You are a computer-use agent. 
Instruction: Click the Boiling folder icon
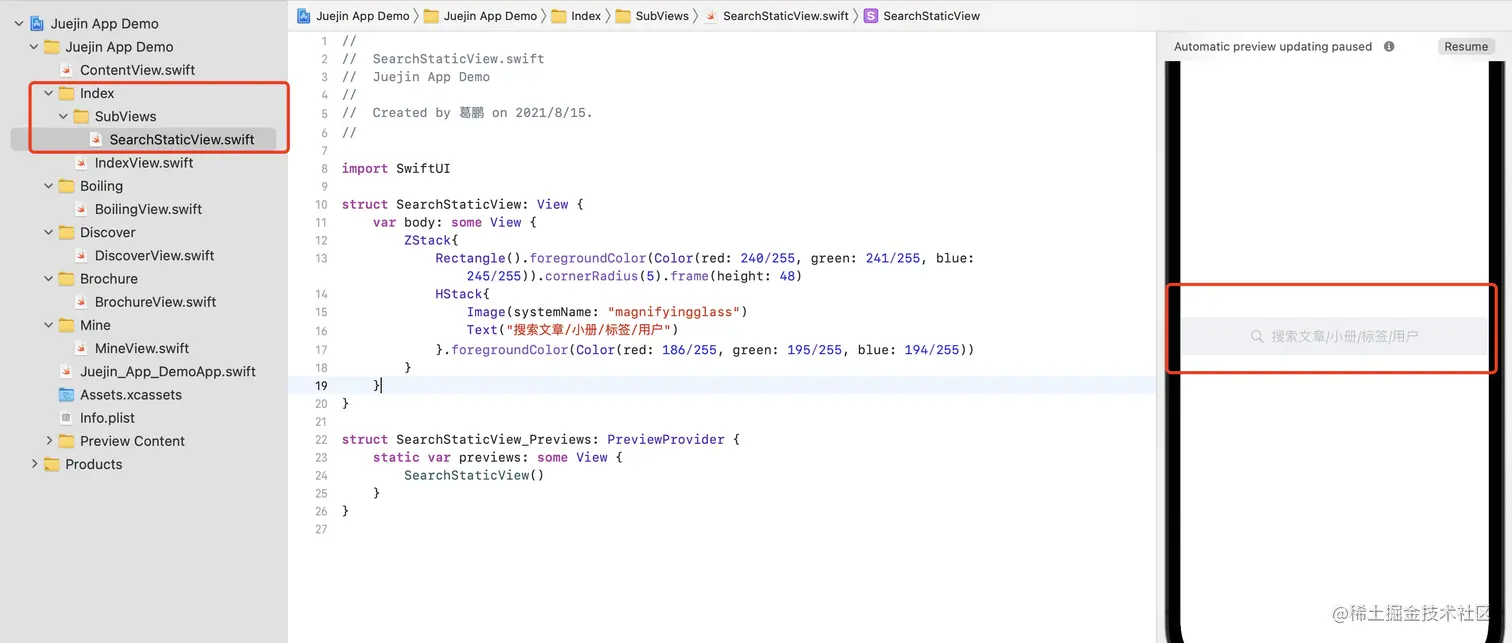pyautogui.click(x=66, y=186)
